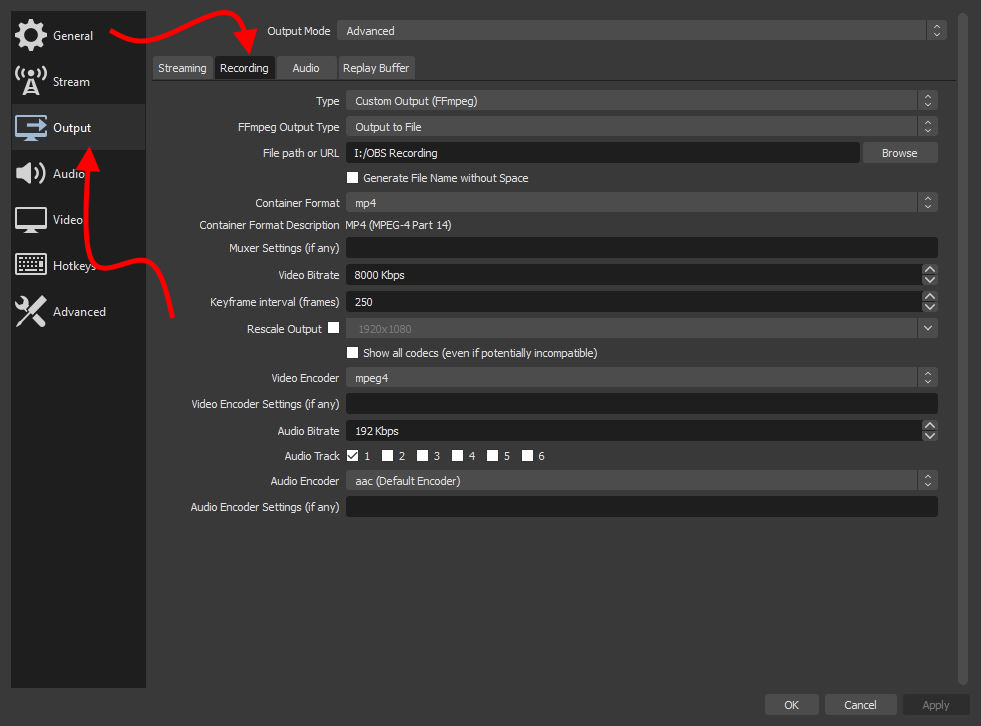Increase Video Bitrate with up arrow
The height and width of the screenshot is (726, 981).
coord(930,269)
